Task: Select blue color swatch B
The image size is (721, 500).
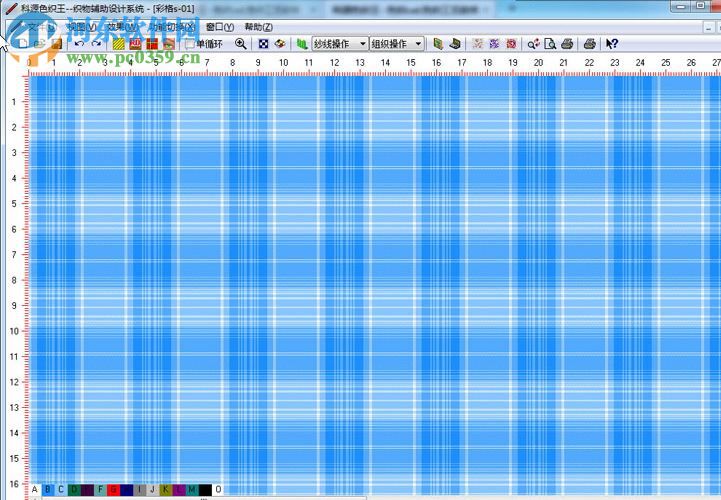Action: click(48, 489)
